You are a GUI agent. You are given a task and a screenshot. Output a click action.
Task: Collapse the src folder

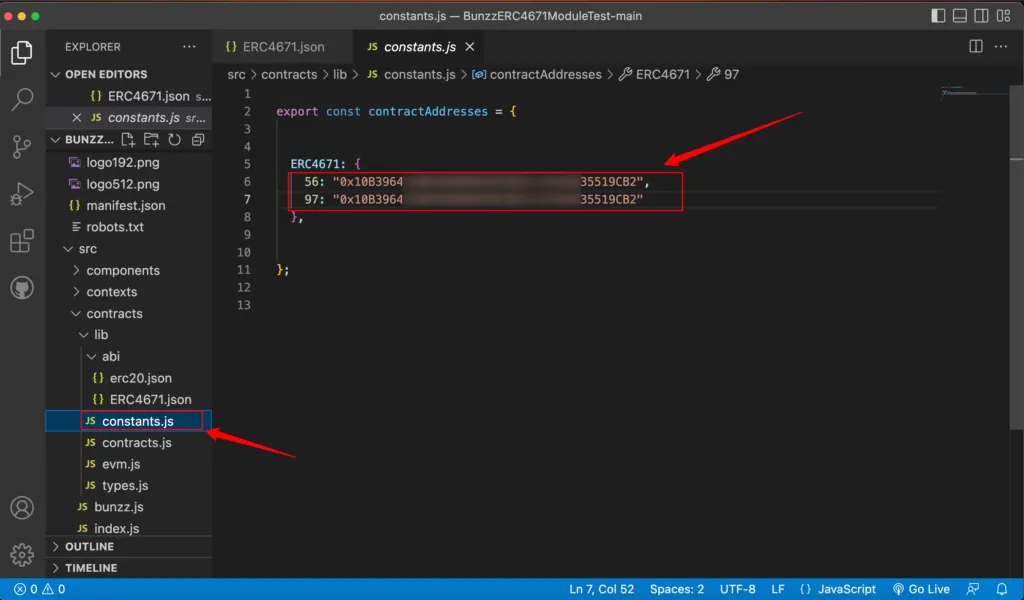click(x=87, y=249)
